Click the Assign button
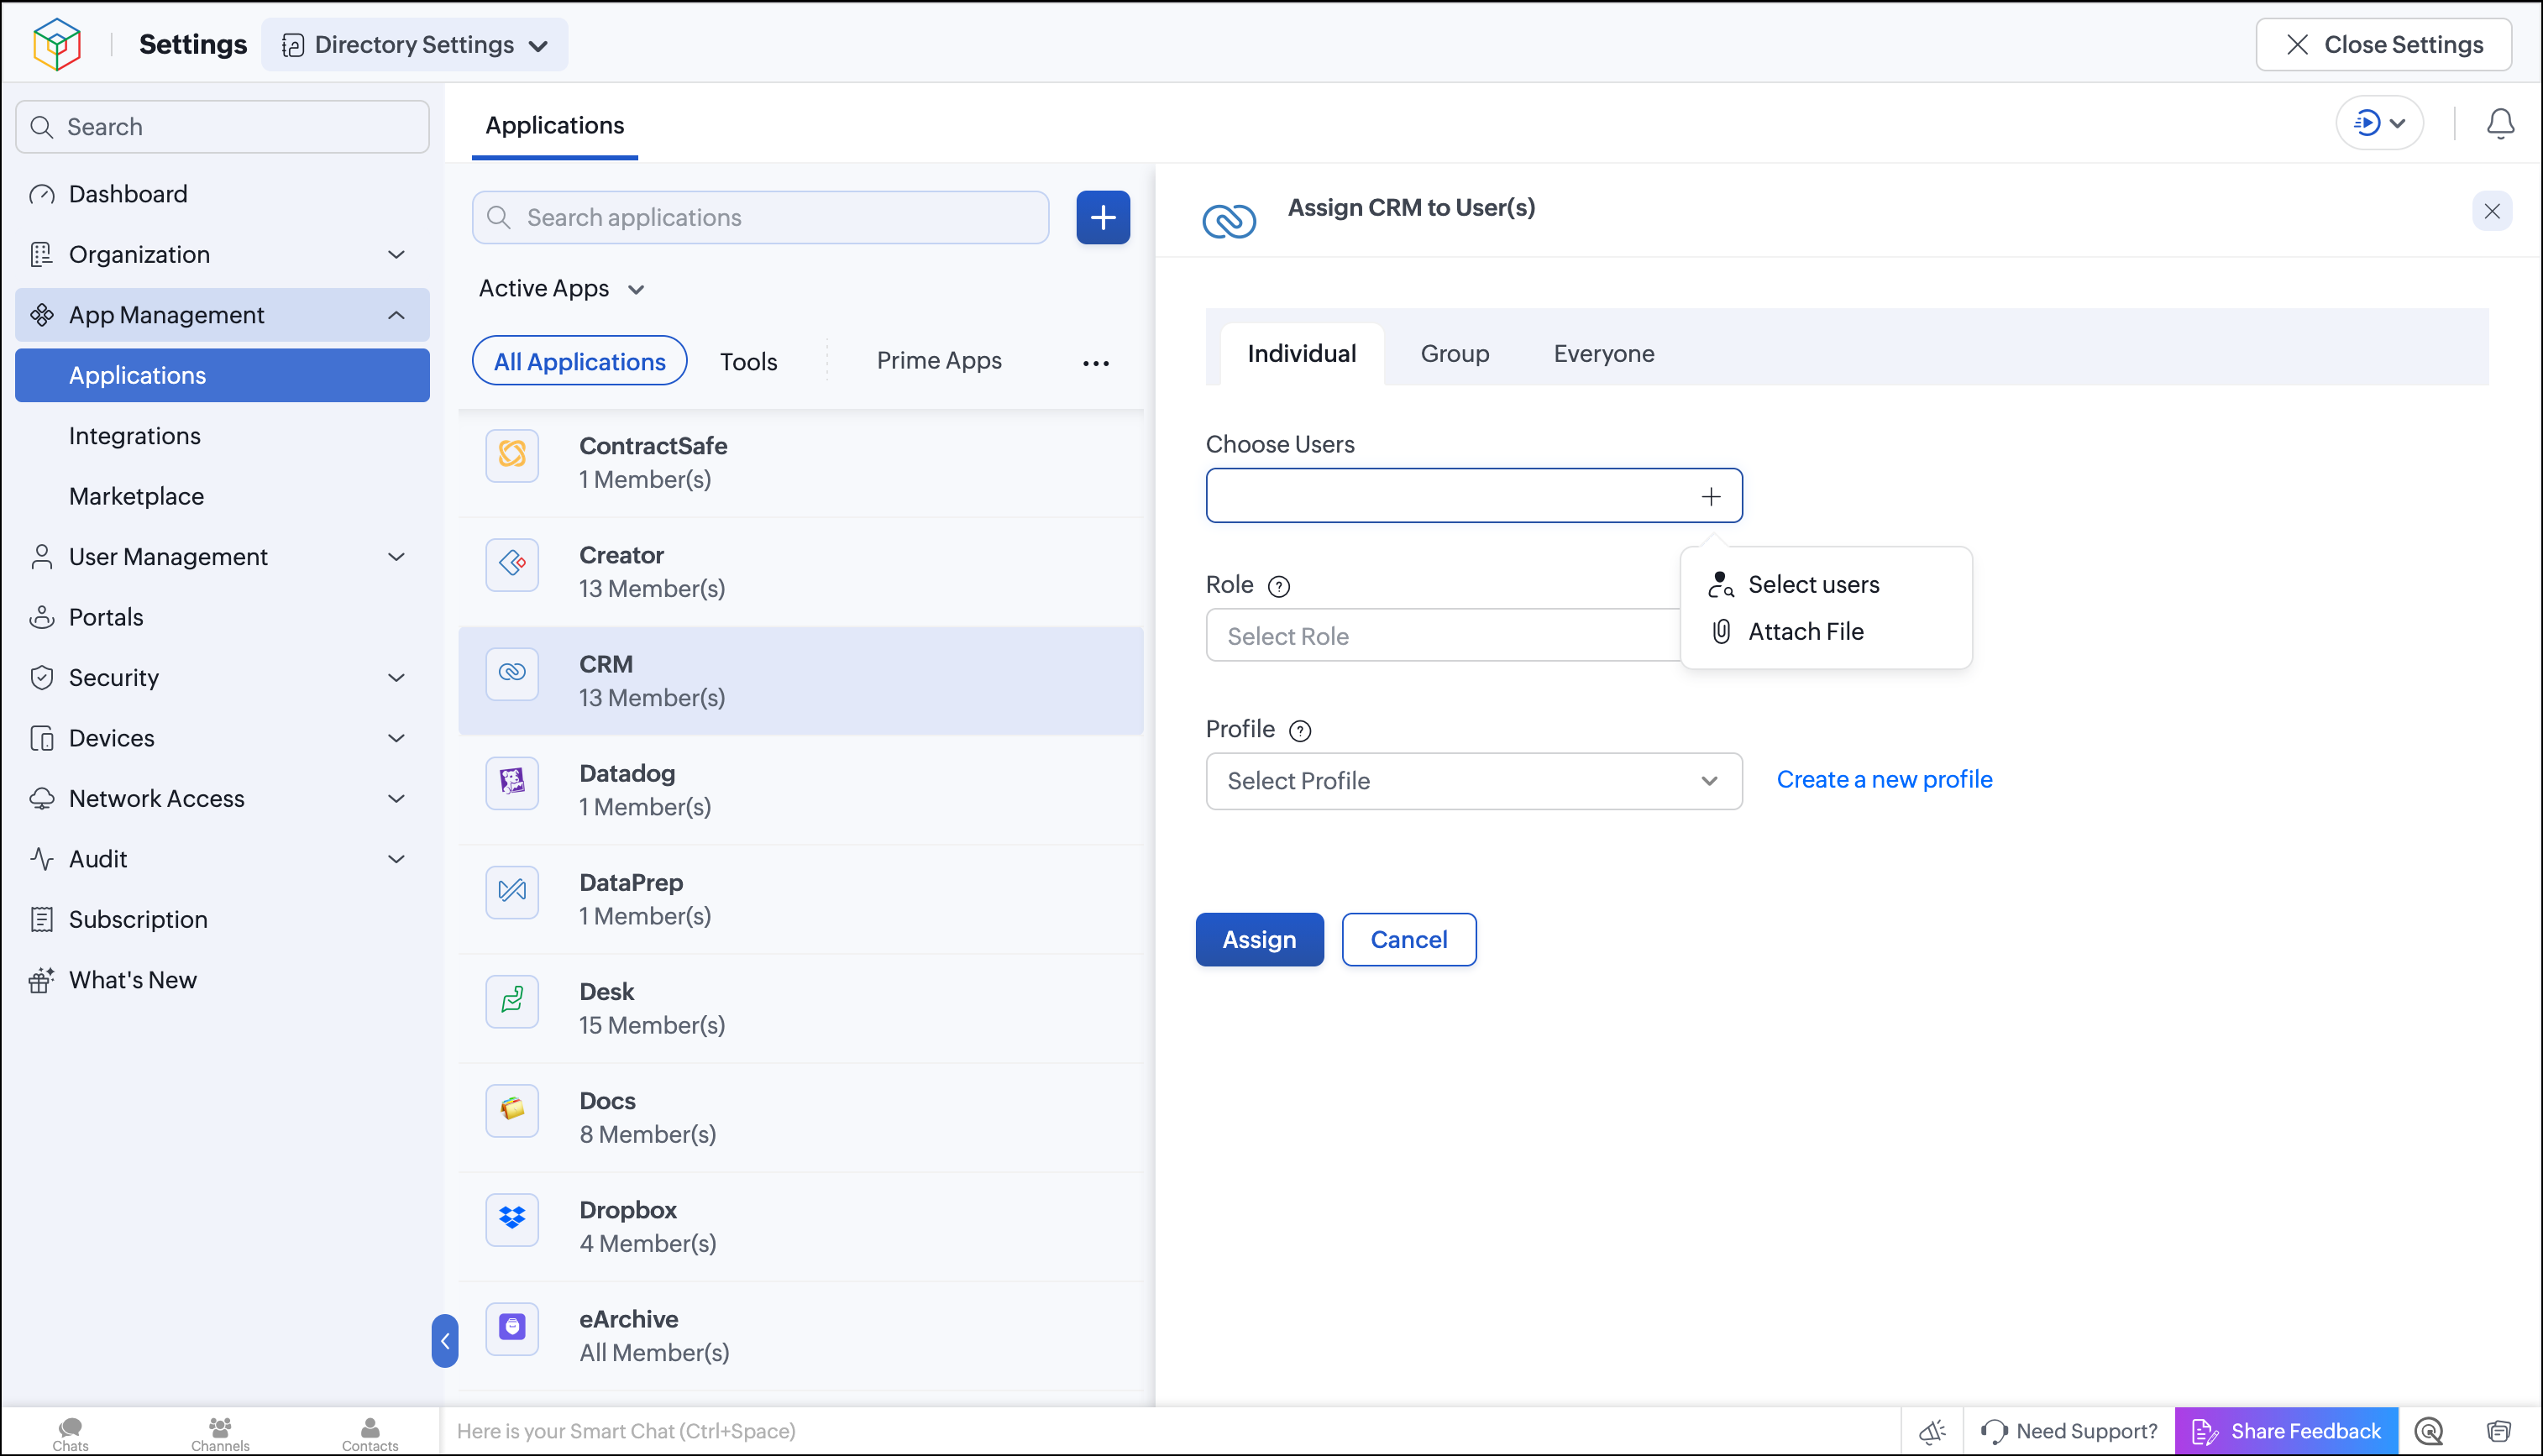2543x1456 pixels. click(1259, 939)
